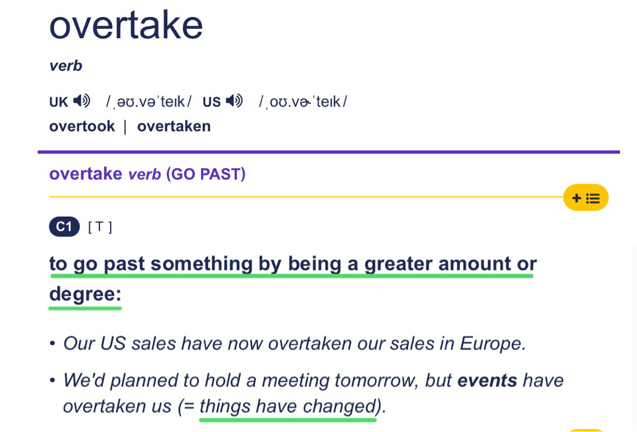This screenshot has width=637, height=432.
Task: Click the word 'degree' in the definition
Action: (x=82, y=294)
